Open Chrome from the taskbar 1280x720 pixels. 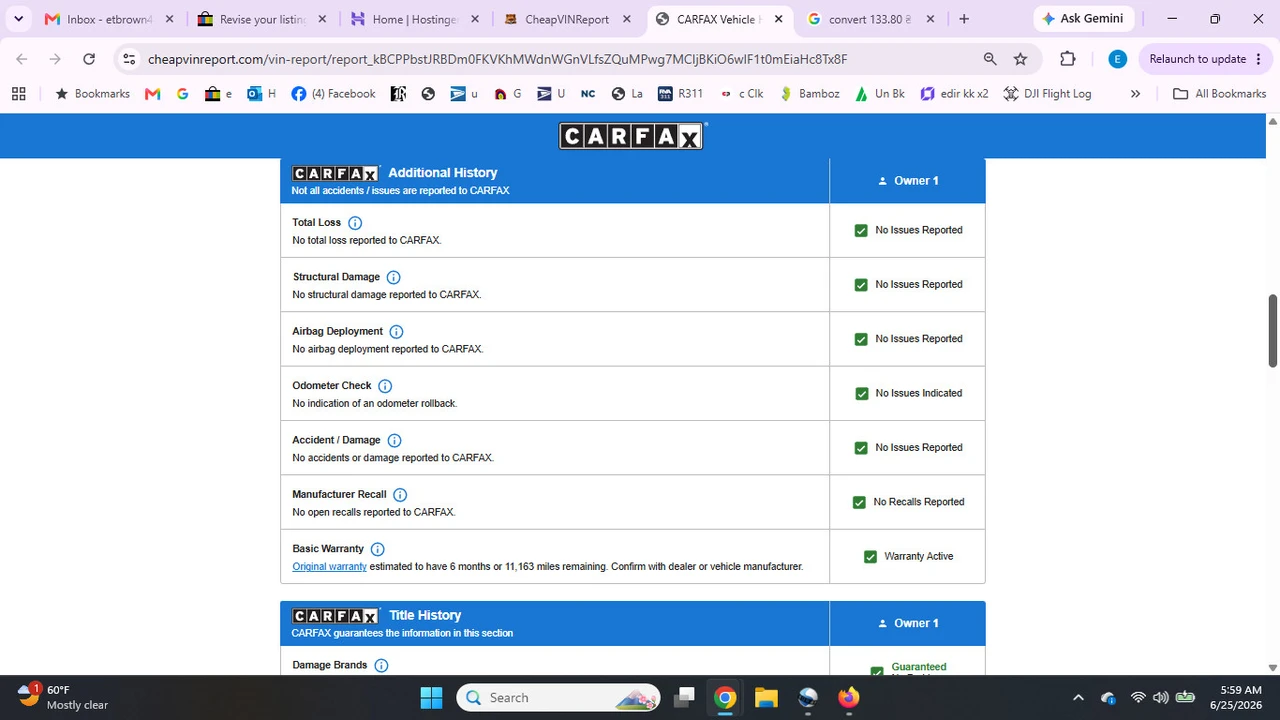(725, 697)
